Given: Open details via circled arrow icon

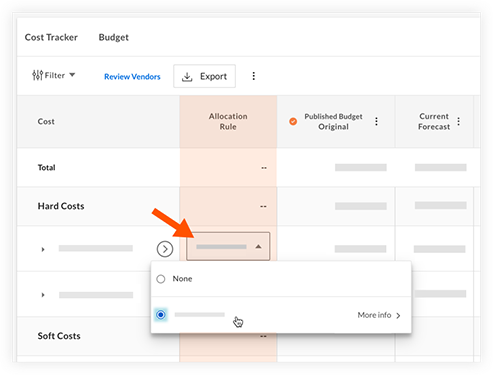Looking at the screenshot, I should click(165, 249).
